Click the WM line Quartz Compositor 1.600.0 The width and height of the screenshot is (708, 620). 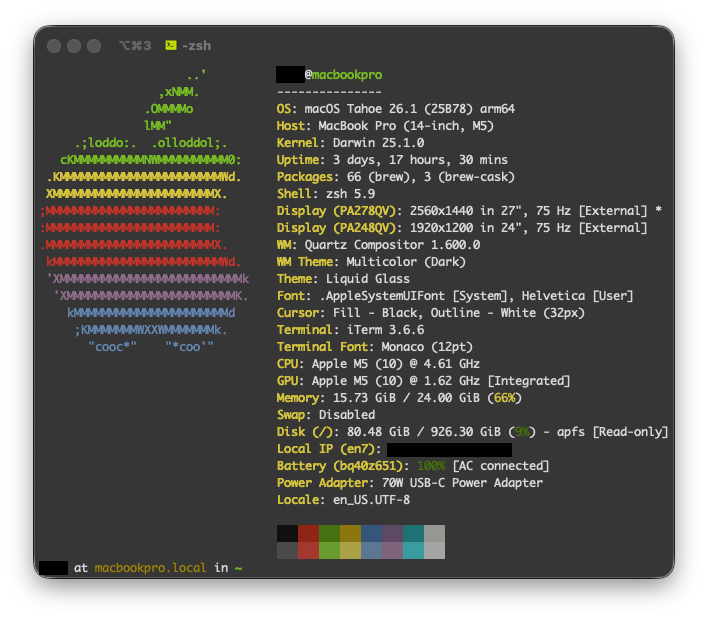(x=378, y=245)
